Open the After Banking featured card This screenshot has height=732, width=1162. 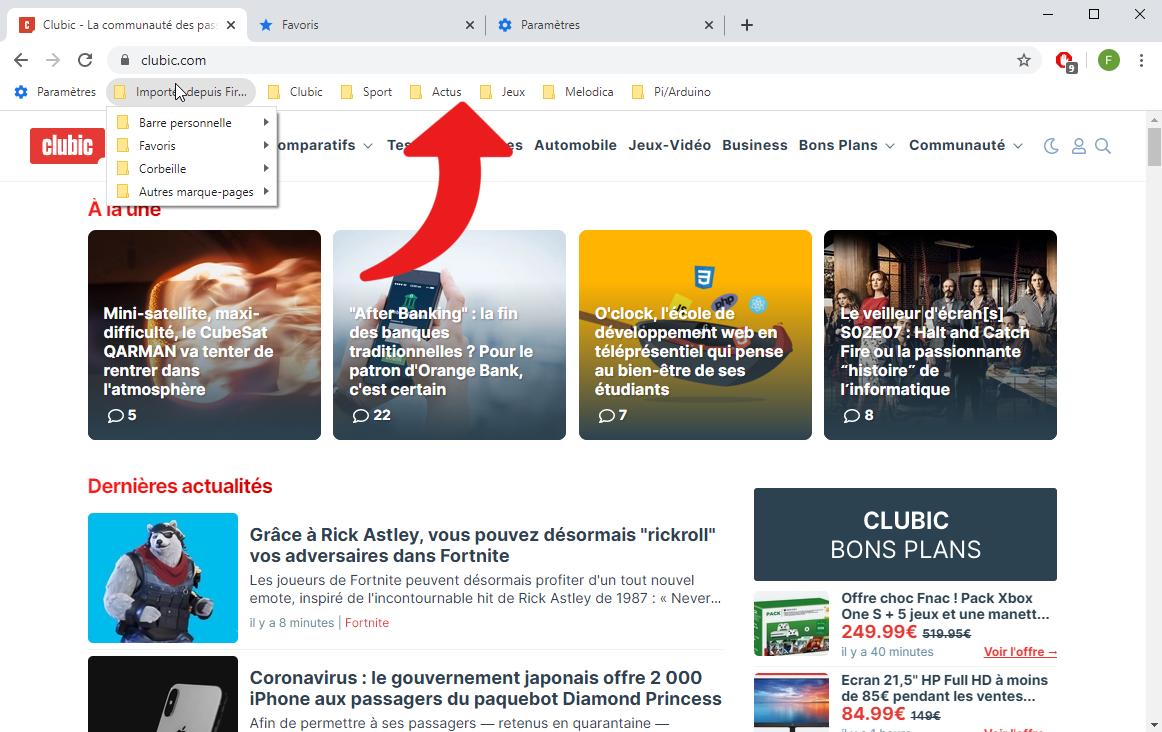tap(449, 335)
